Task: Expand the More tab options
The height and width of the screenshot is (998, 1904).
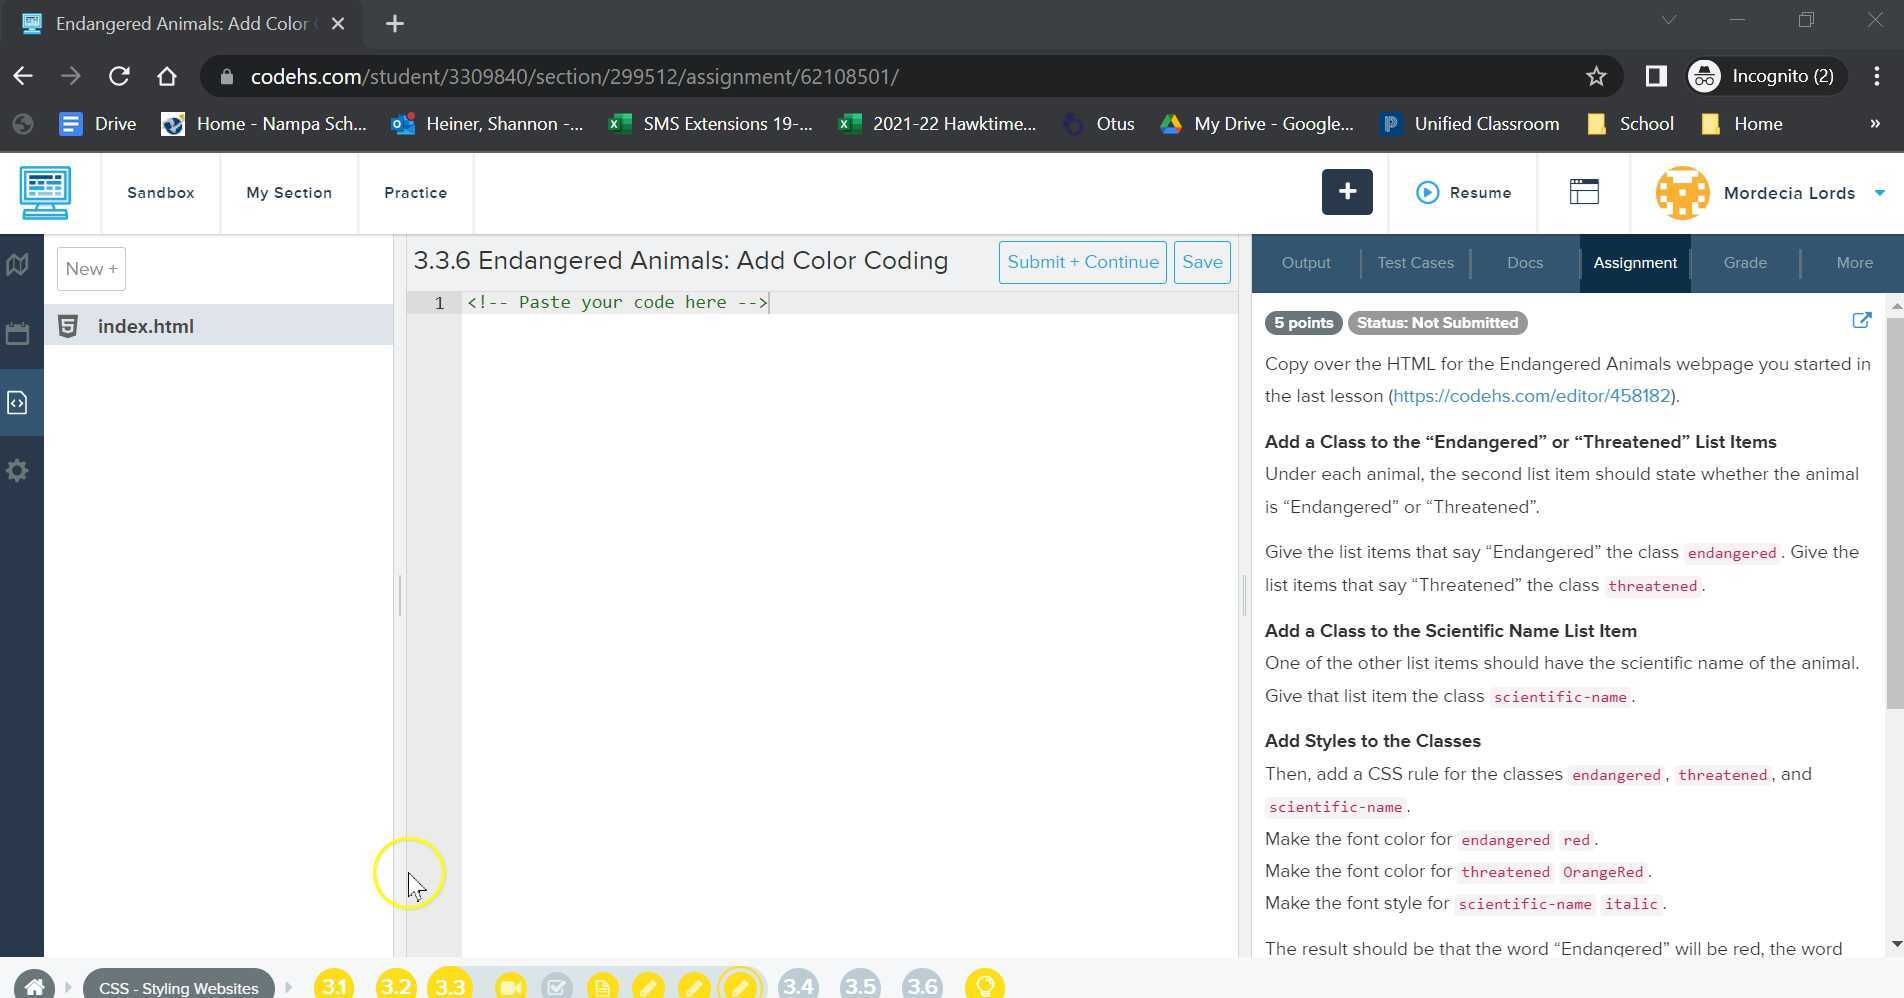Action: [x=1854, y=263]
